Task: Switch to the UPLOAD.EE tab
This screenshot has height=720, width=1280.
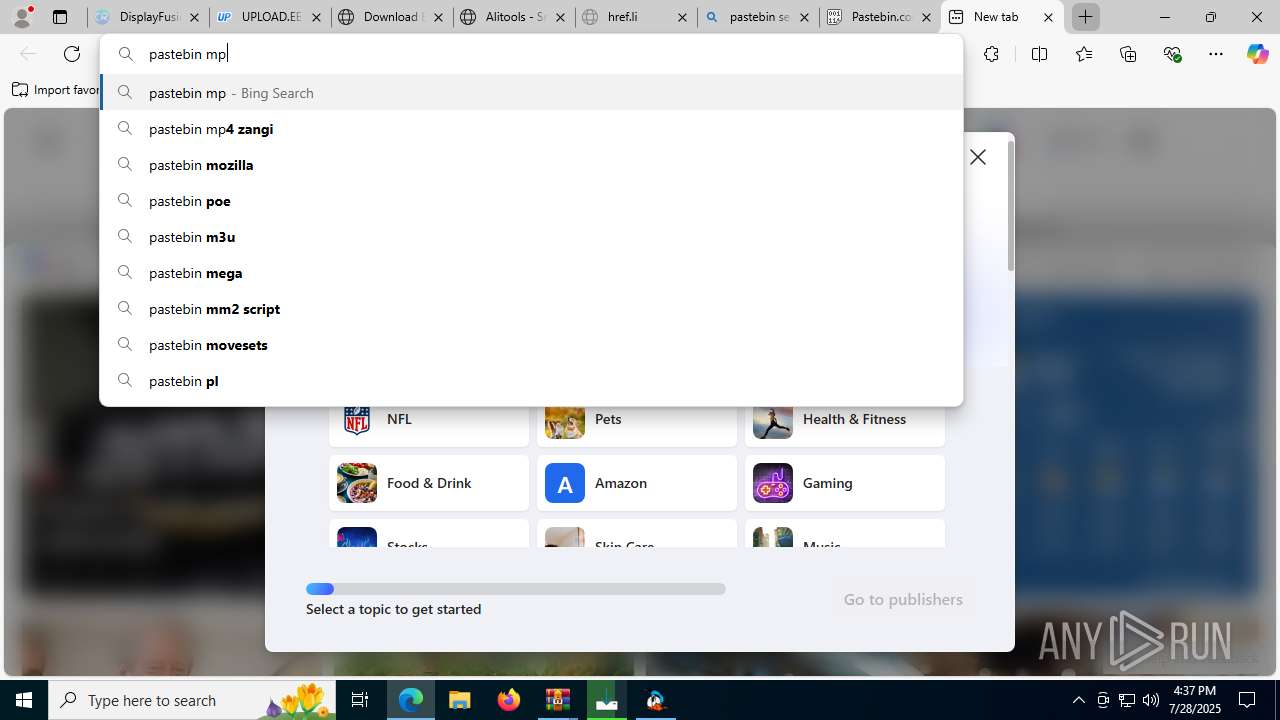Action: tap(270, 17)
